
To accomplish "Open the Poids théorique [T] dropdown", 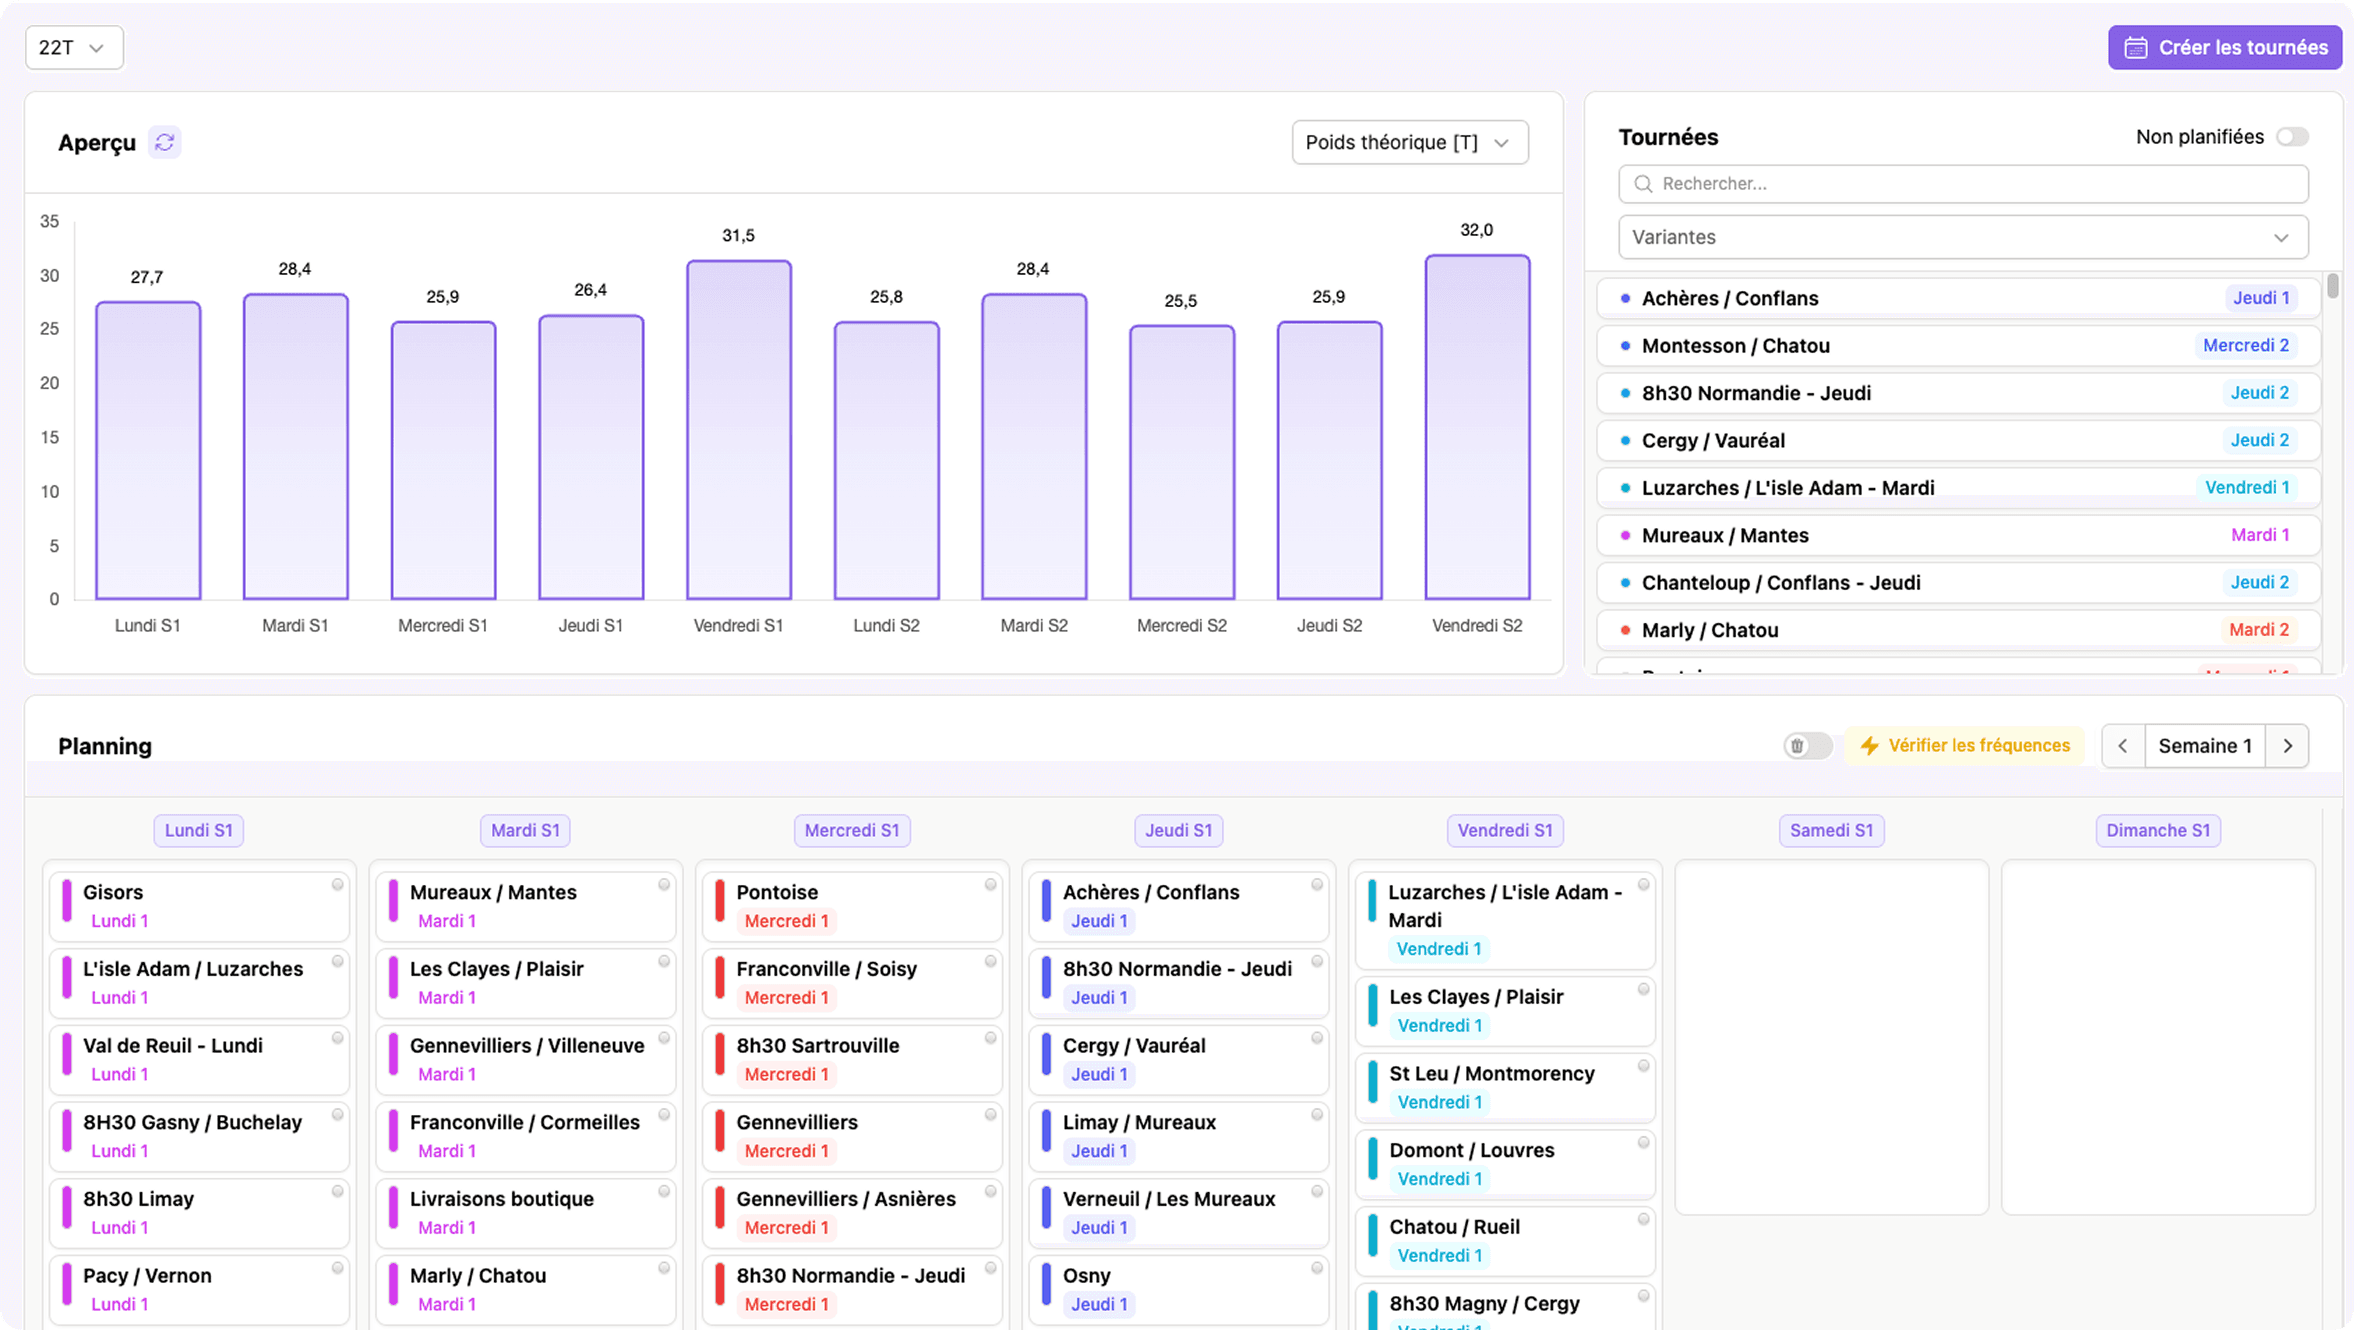I will pyautogui.click(x=1409, y=143).
